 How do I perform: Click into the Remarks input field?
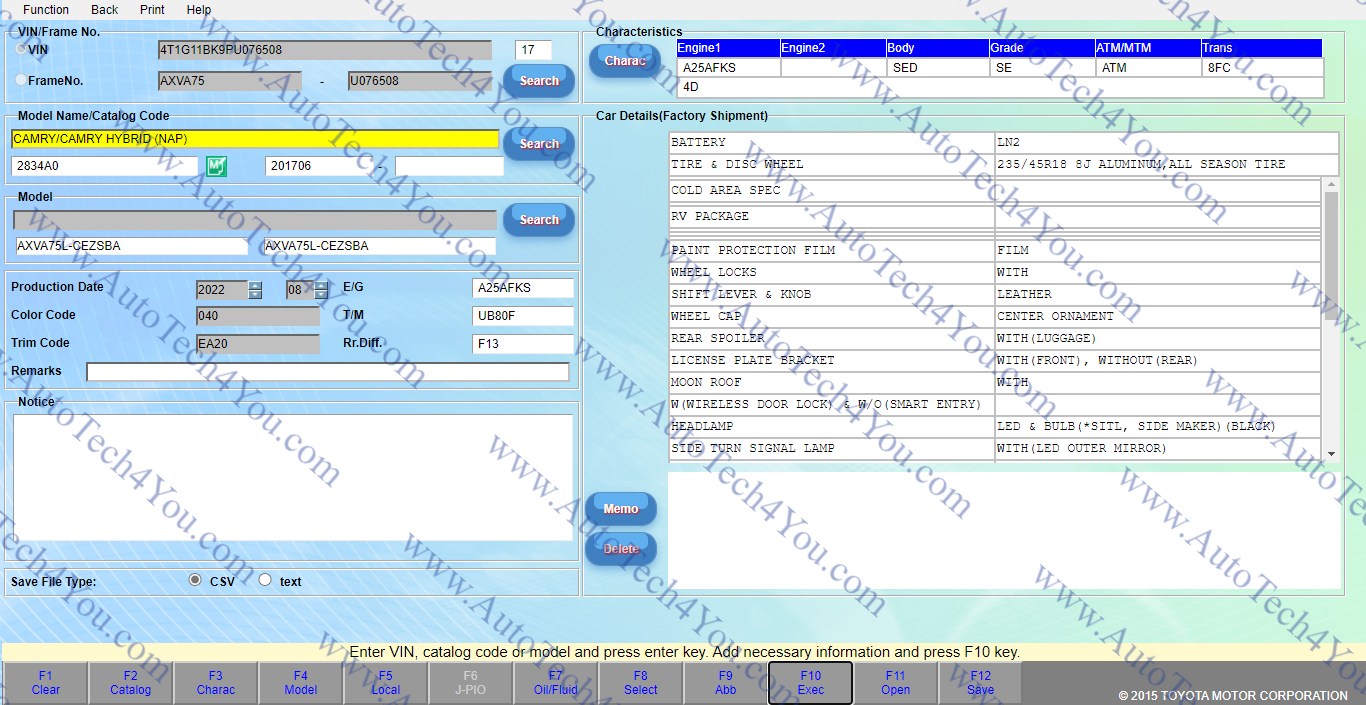click(x=327, y=372)
